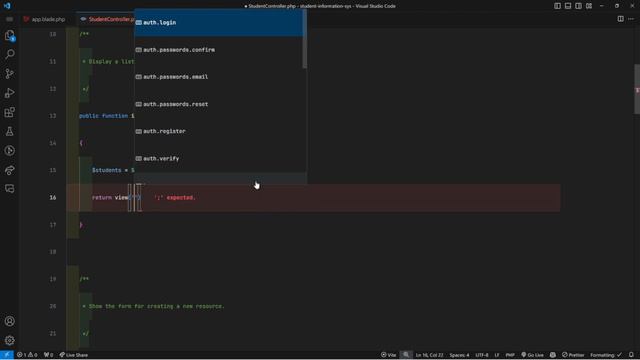Toggle the bottom panel layout icon
This screenshot has width=640, height=360.
(x=568, y=6)
